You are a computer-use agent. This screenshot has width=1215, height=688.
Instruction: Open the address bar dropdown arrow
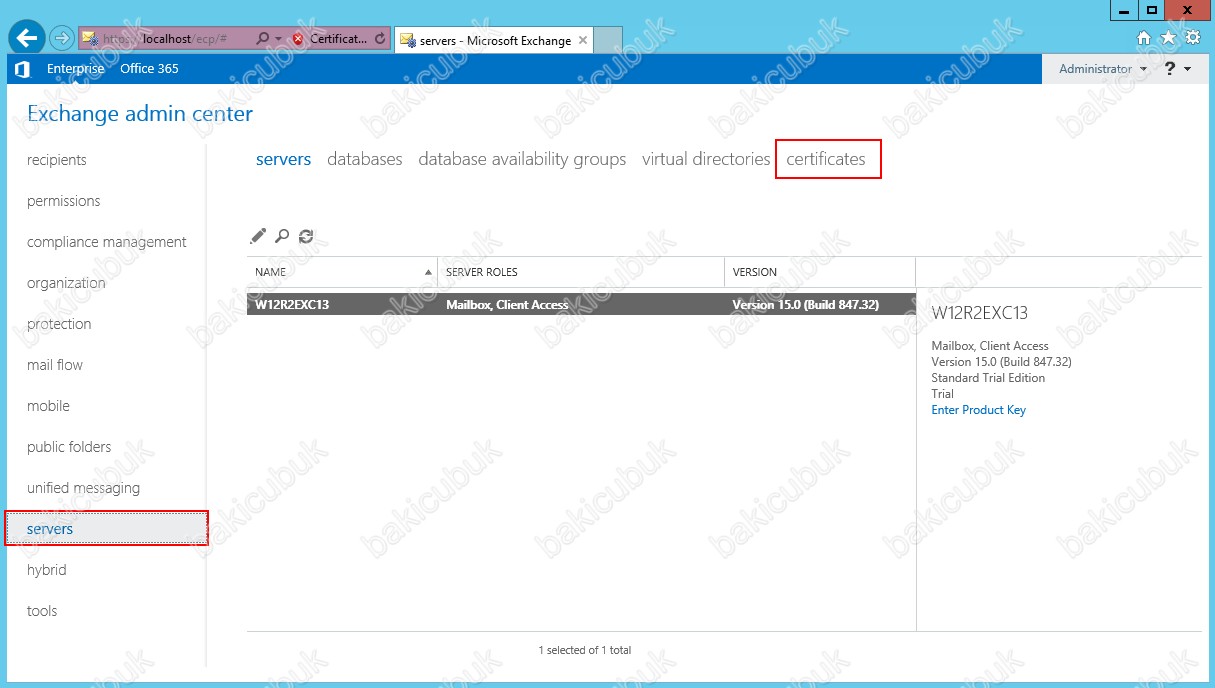[277, 39]
